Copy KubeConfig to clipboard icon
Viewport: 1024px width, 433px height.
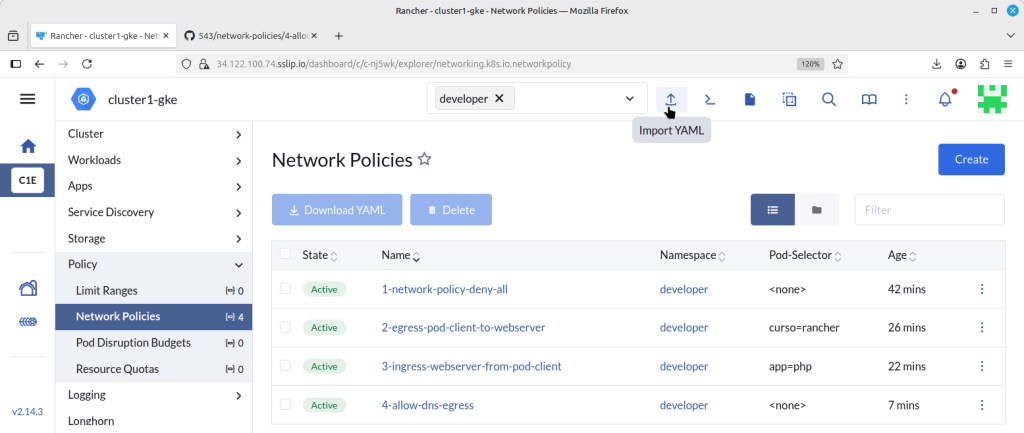tap(790, 99)
